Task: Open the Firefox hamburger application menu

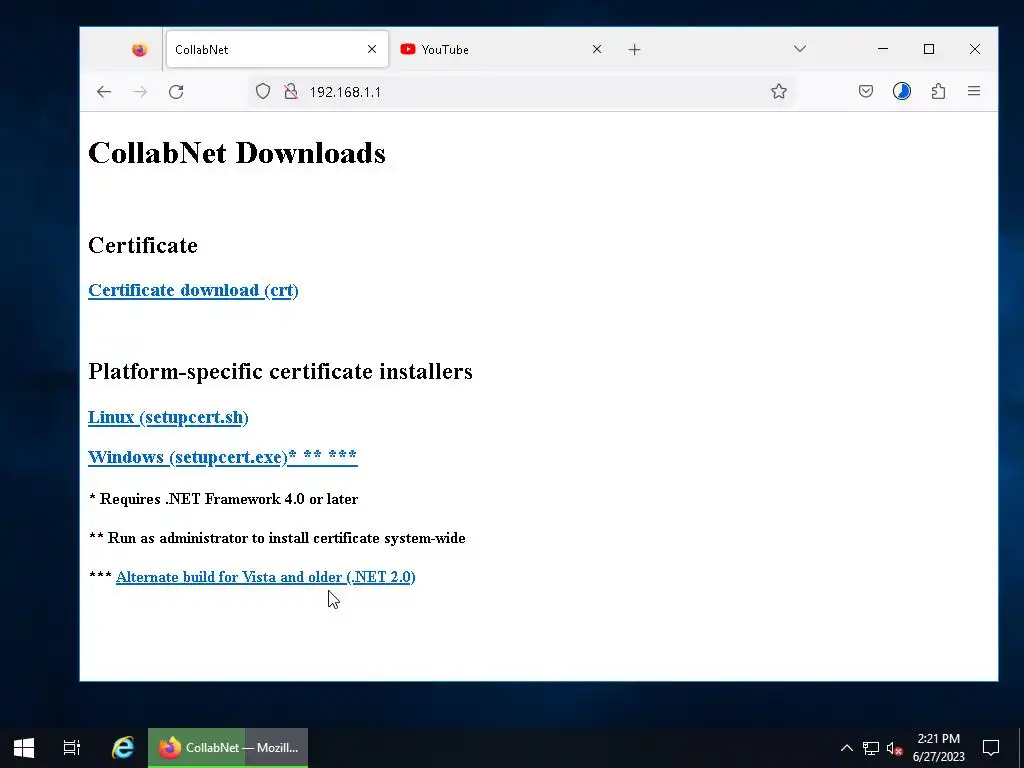Action: (x=974, y=91)
